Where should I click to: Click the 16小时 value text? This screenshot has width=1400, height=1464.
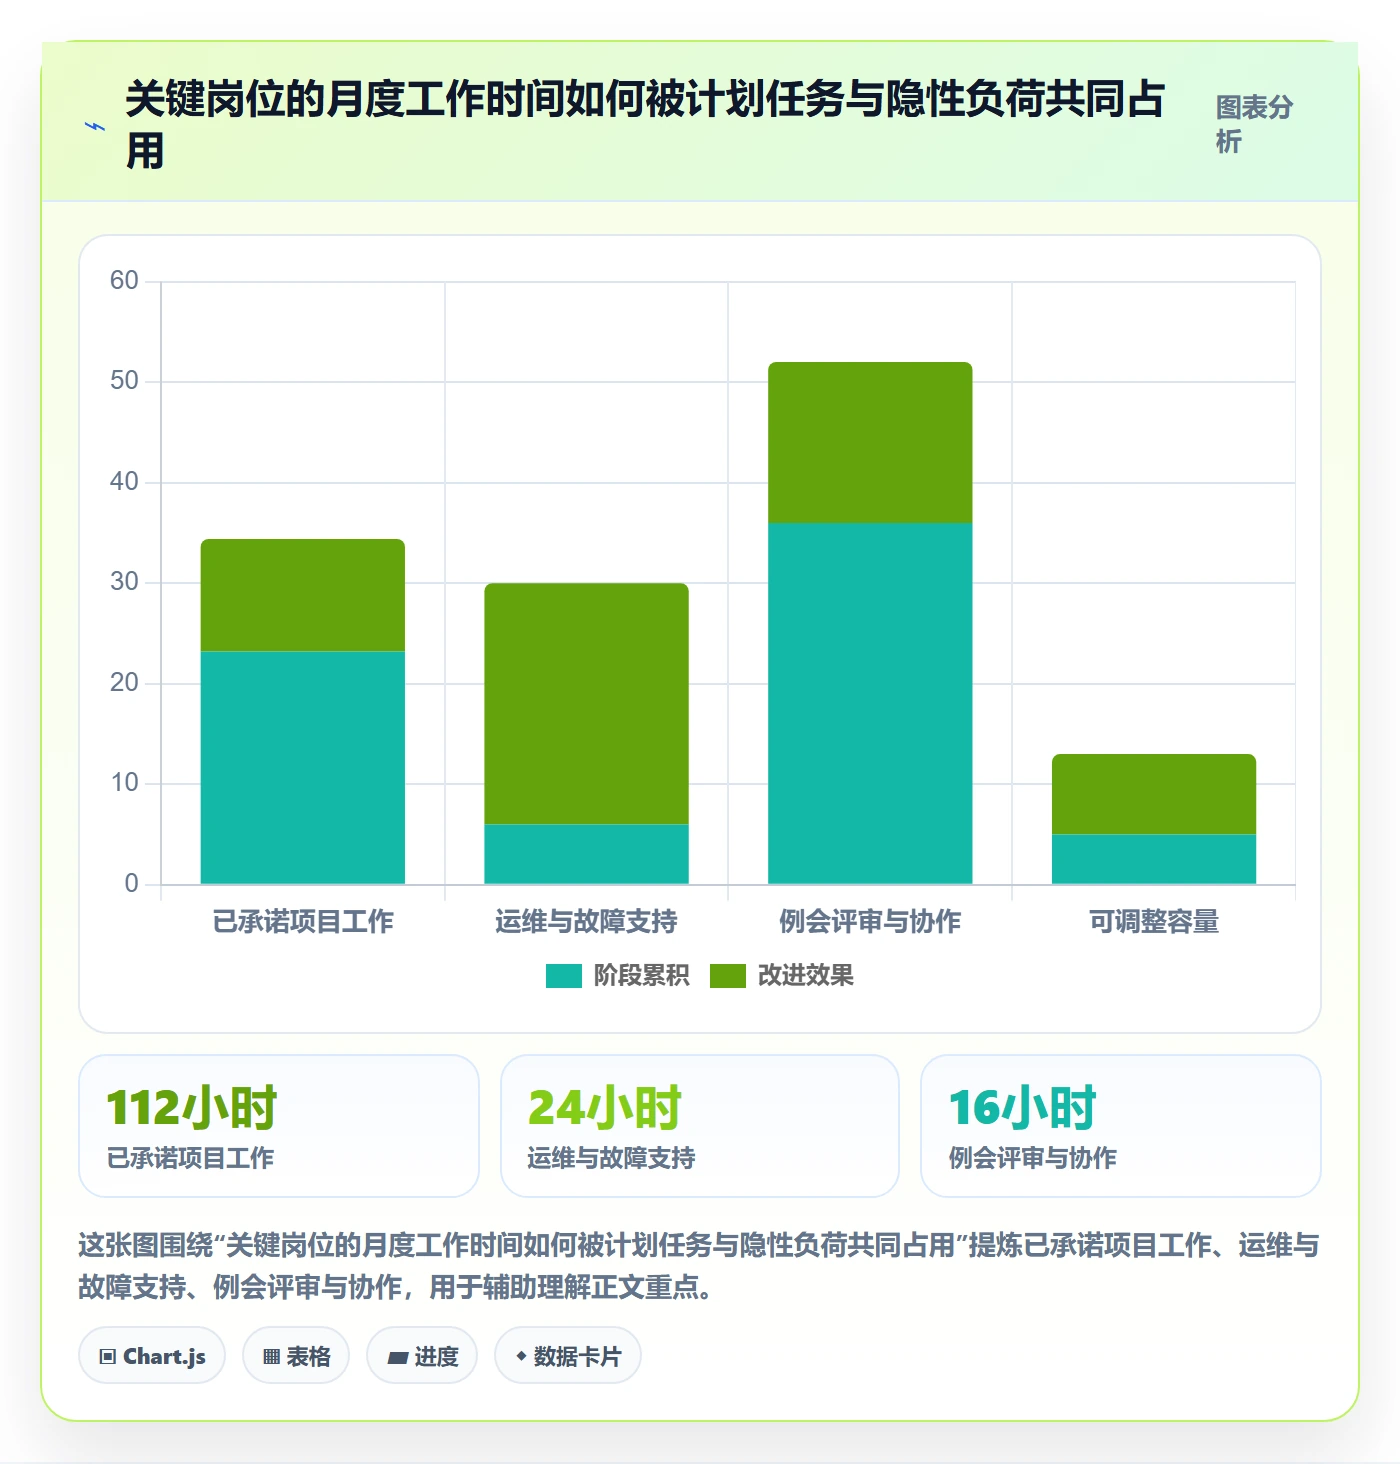pos(1023,1108)
